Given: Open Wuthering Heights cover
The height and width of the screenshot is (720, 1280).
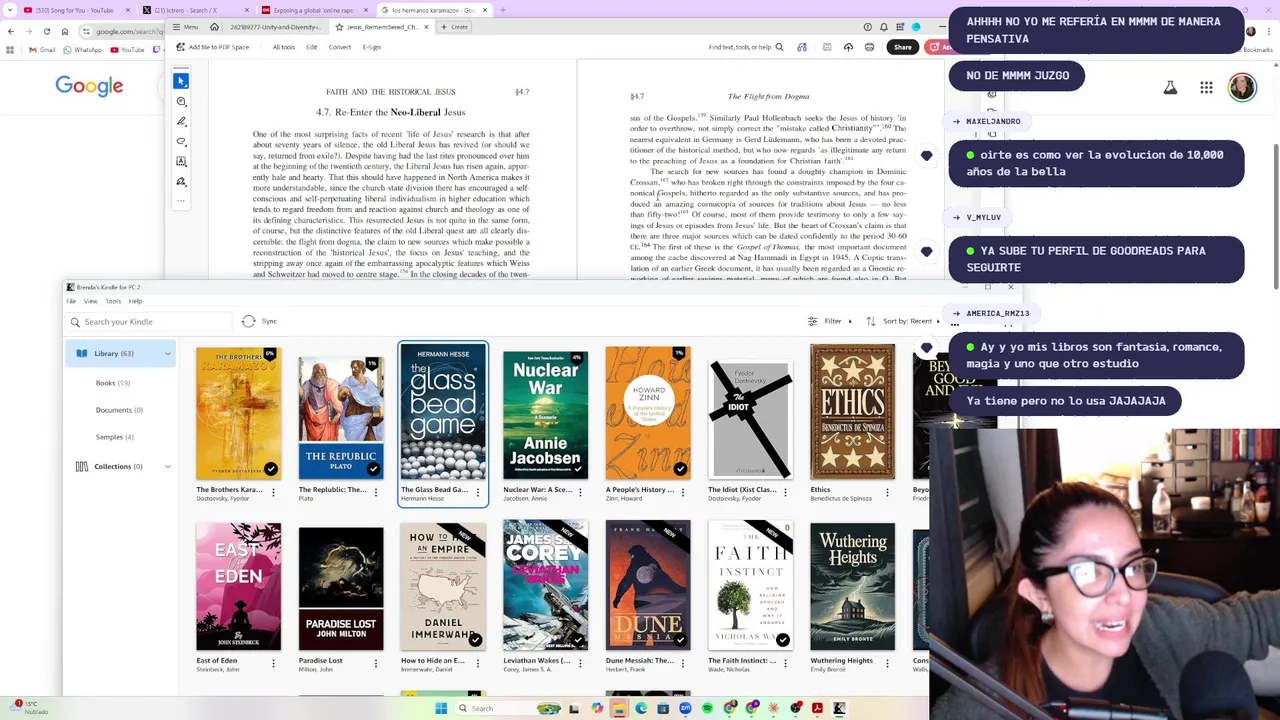Looking at the screenshot, I should tap(852, 586).
